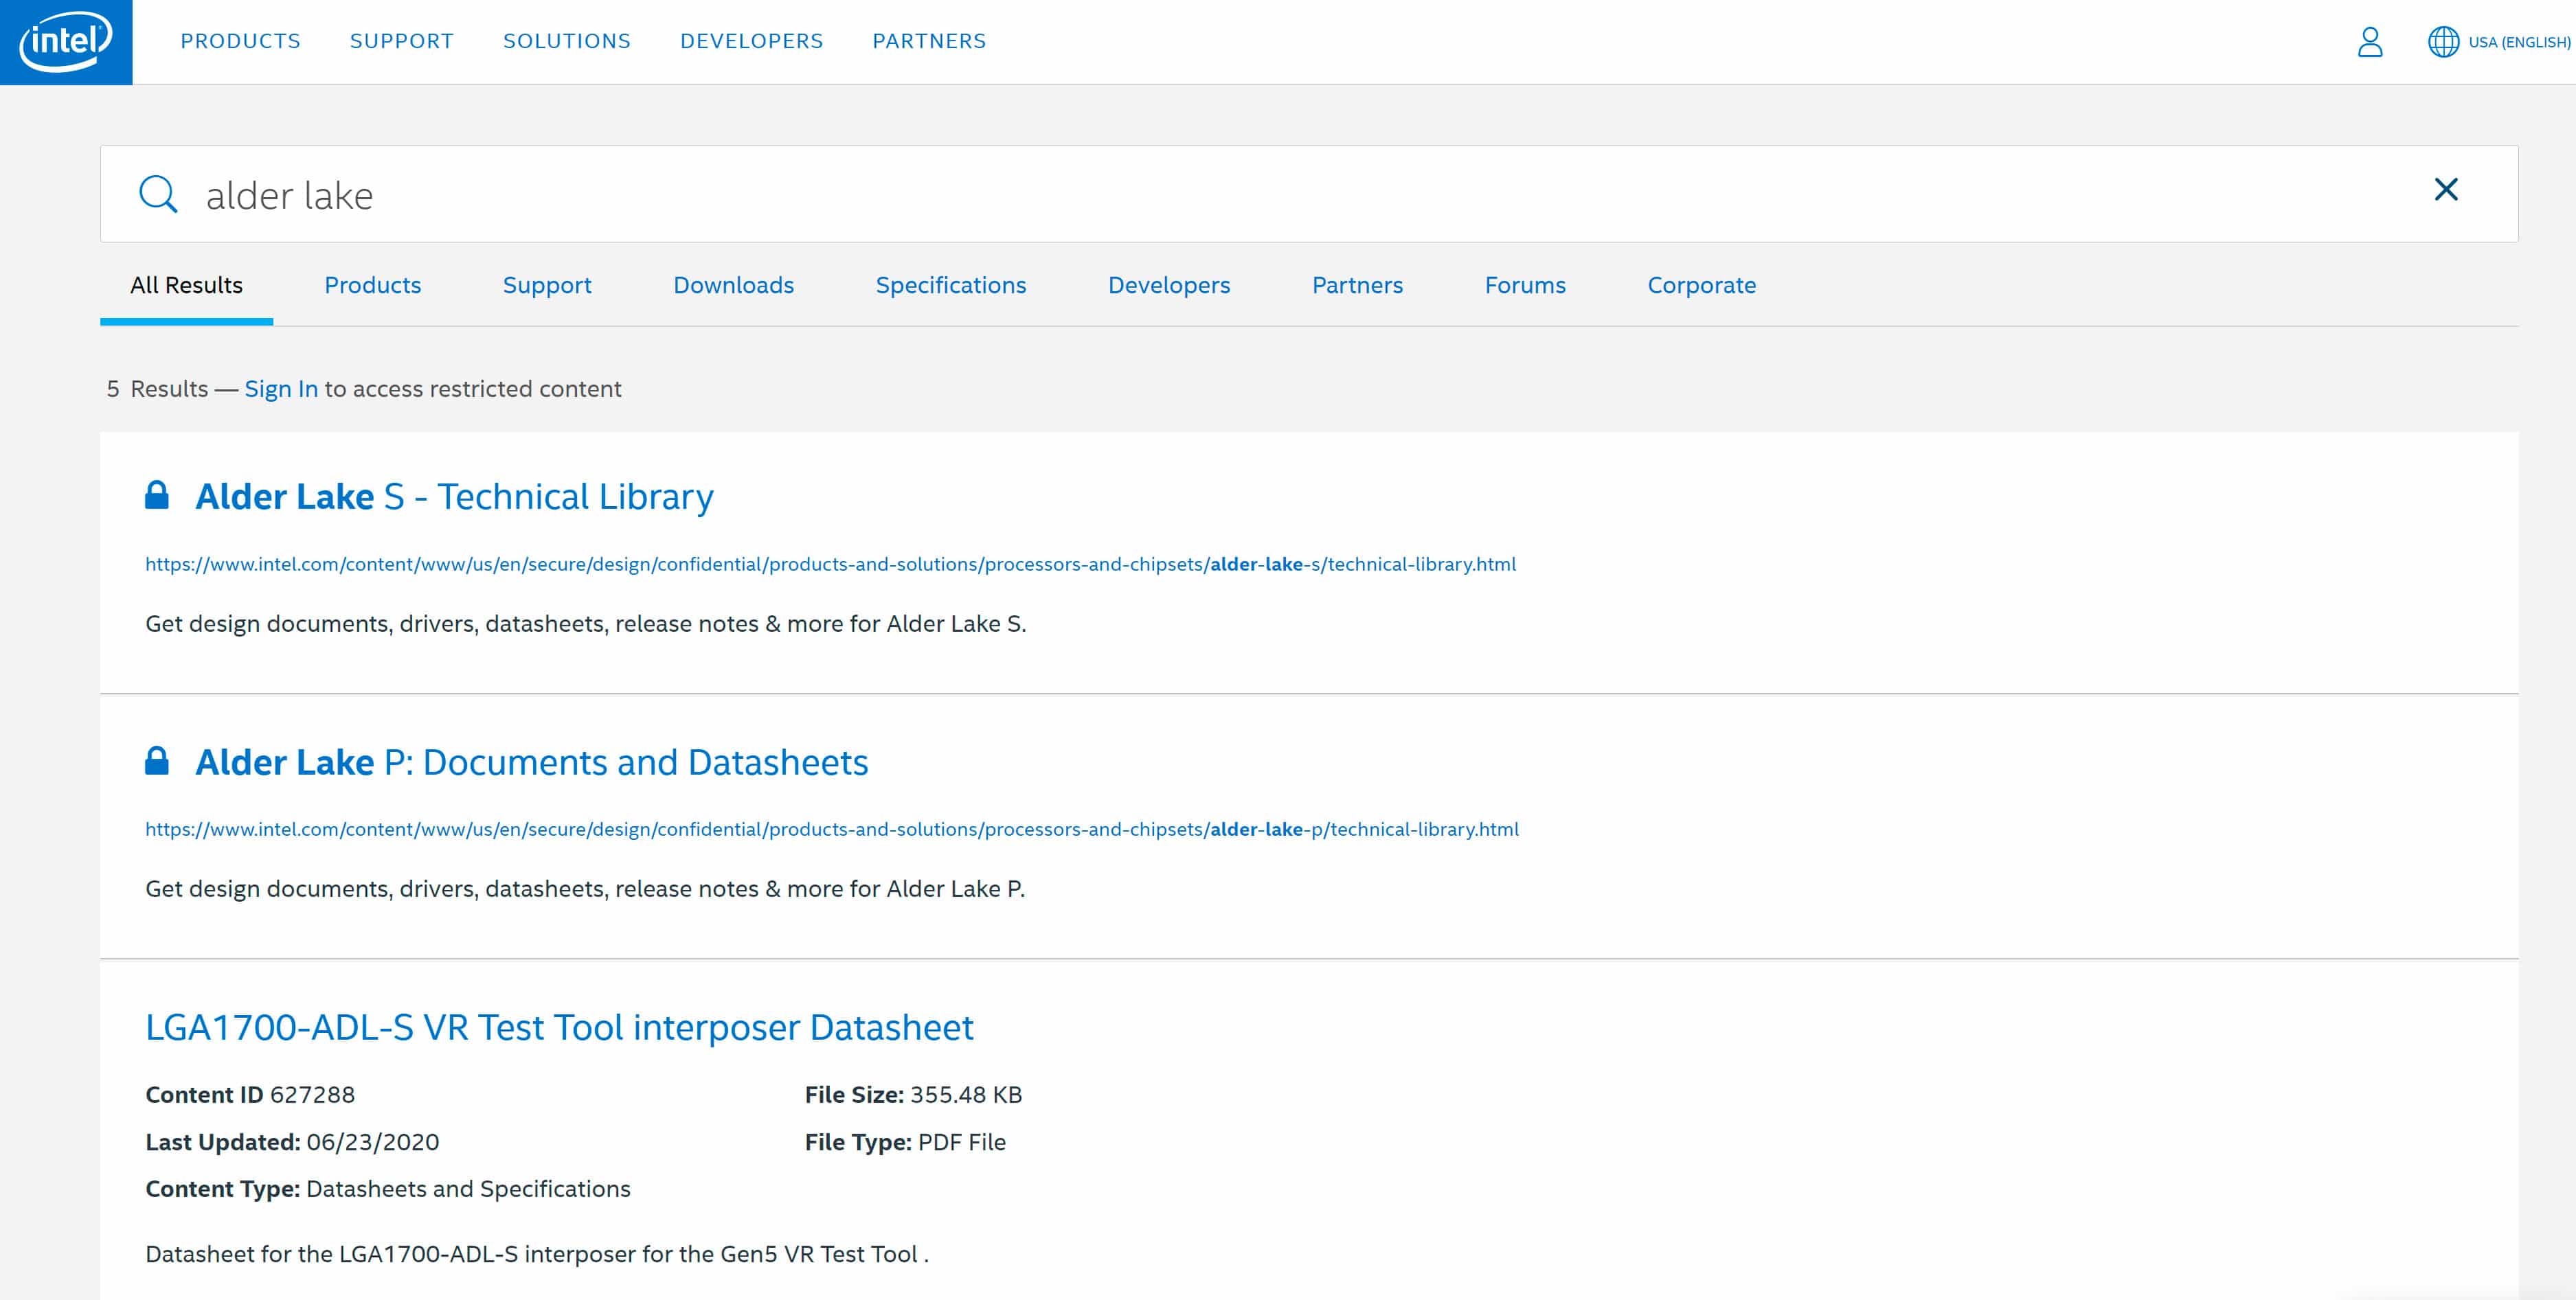This screenshot has width=2576, height=1300.
Task: Click the Alder Lake P description text
Action: pyautogui.click(x=585, y=889)
